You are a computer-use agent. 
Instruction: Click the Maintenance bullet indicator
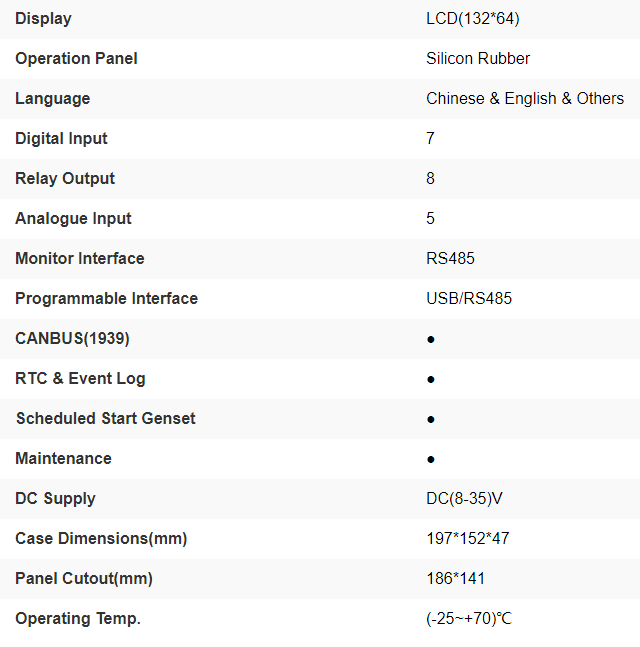tap(431, 459)
